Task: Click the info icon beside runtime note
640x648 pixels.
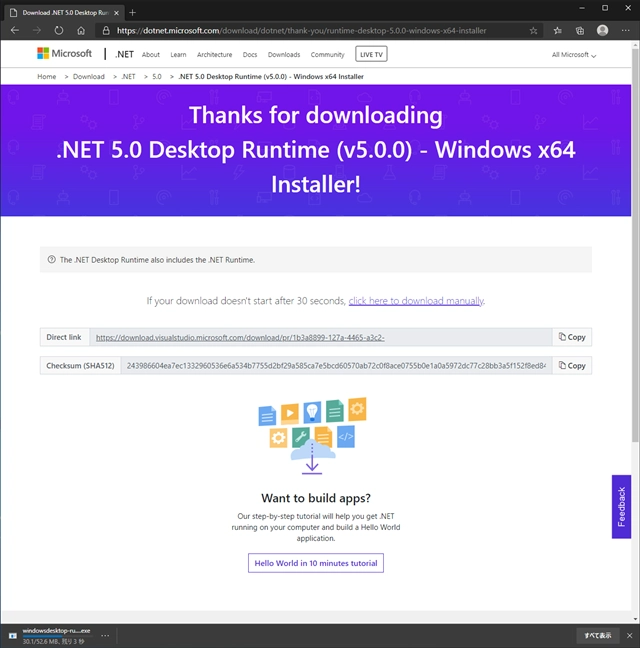Action: tap(51, 260)
